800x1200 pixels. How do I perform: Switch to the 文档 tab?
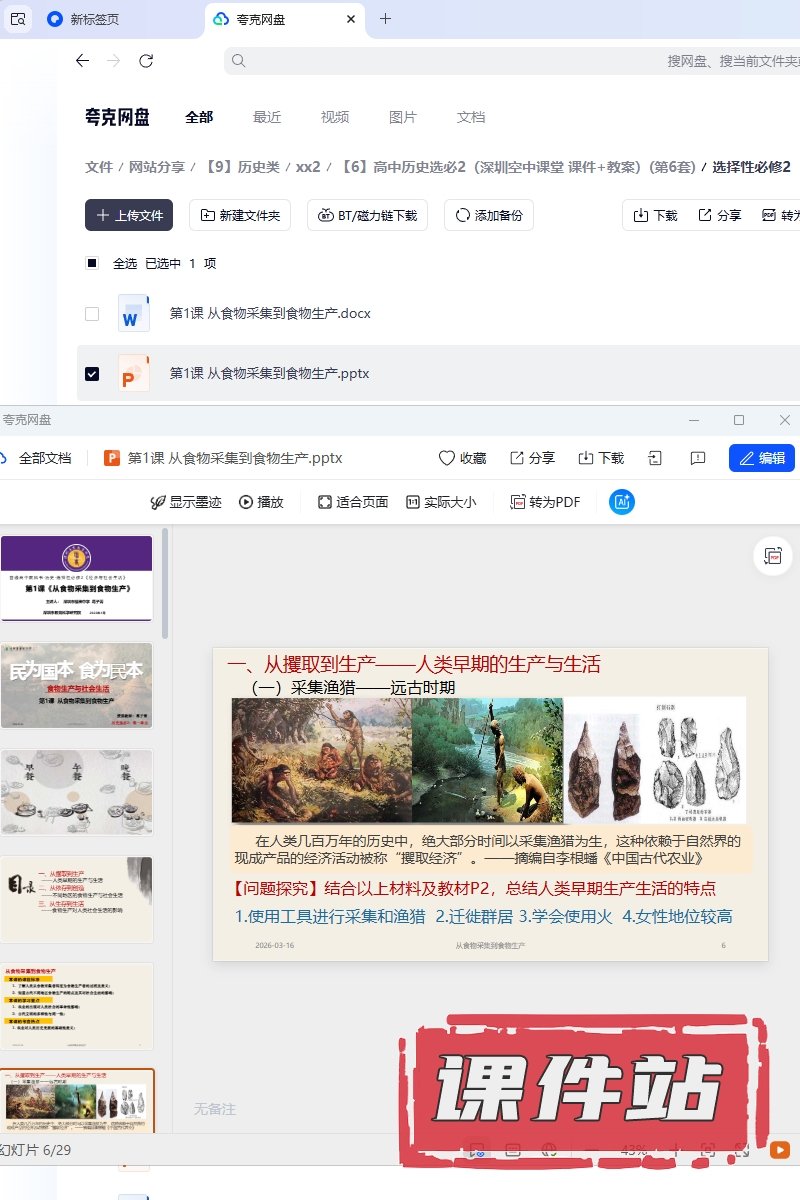click(x=471, y=117)
